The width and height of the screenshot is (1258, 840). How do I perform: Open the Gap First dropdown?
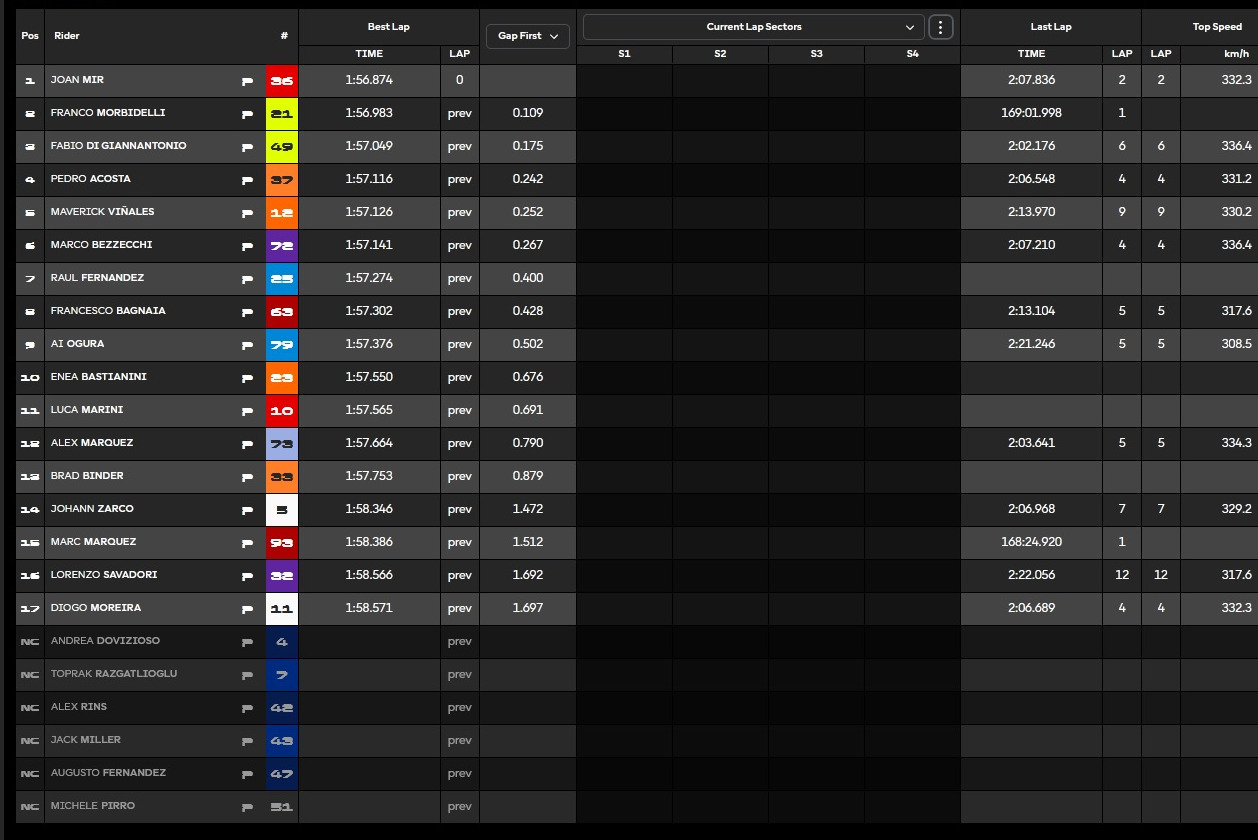[528, 36]
